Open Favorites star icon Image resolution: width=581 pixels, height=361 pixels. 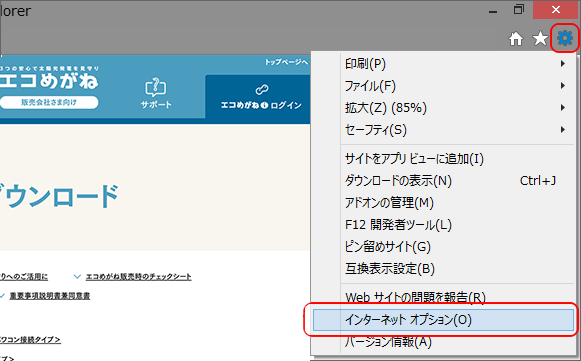[540, 39]
